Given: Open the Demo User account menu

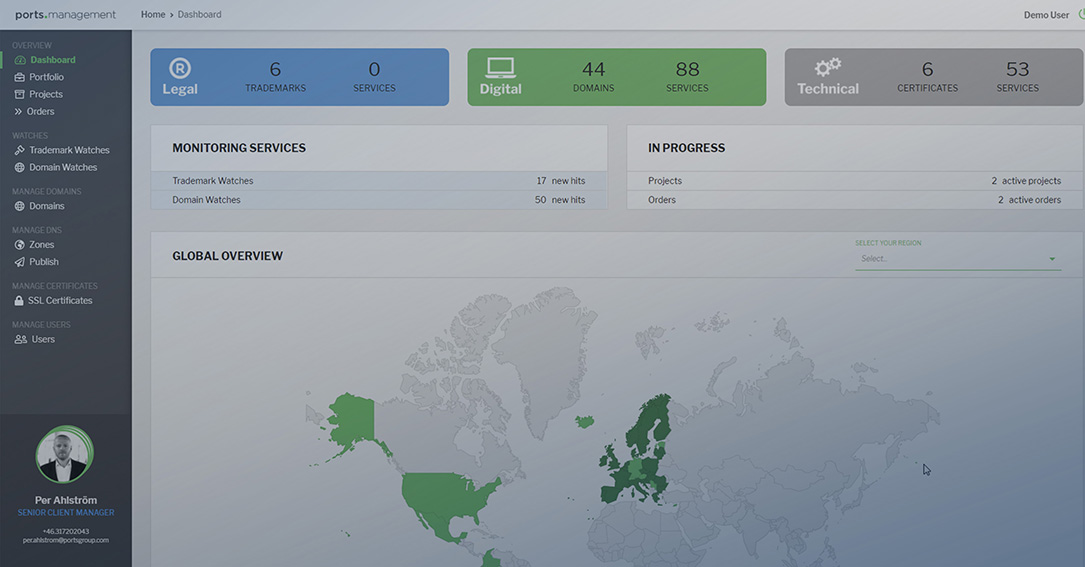Looking at the screenshot, I should (x=1046, y=15).
